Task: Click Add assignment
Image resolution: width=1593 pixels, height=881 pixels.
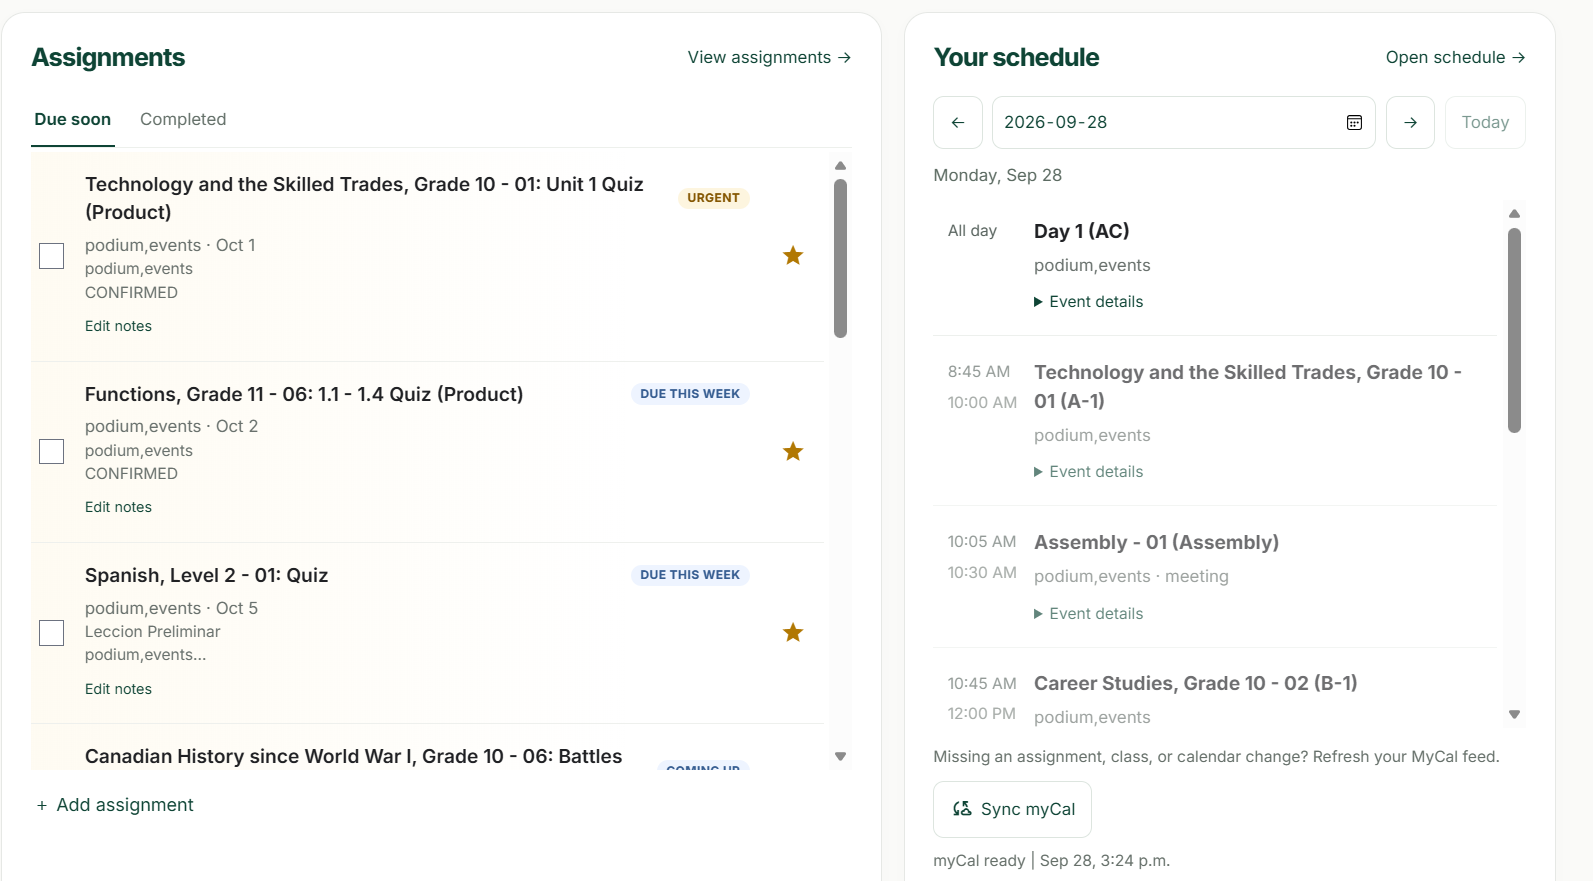Action: click(x=115, y=805)
